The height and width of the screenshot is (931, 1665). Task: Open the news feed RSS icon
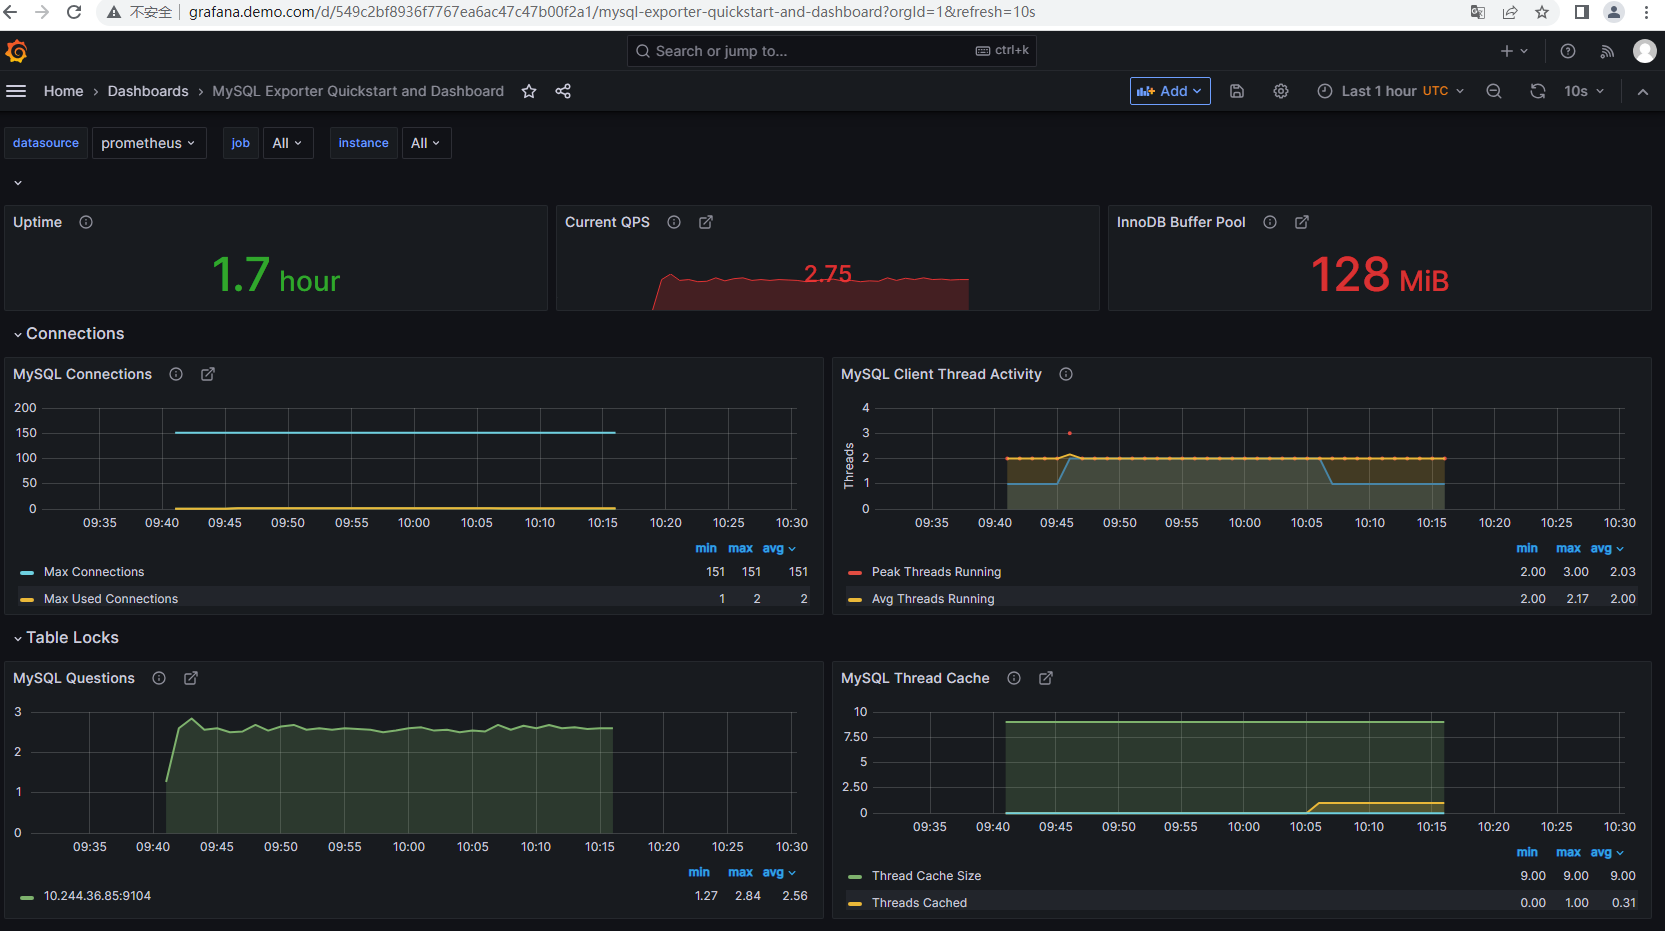click(1607, 51)
